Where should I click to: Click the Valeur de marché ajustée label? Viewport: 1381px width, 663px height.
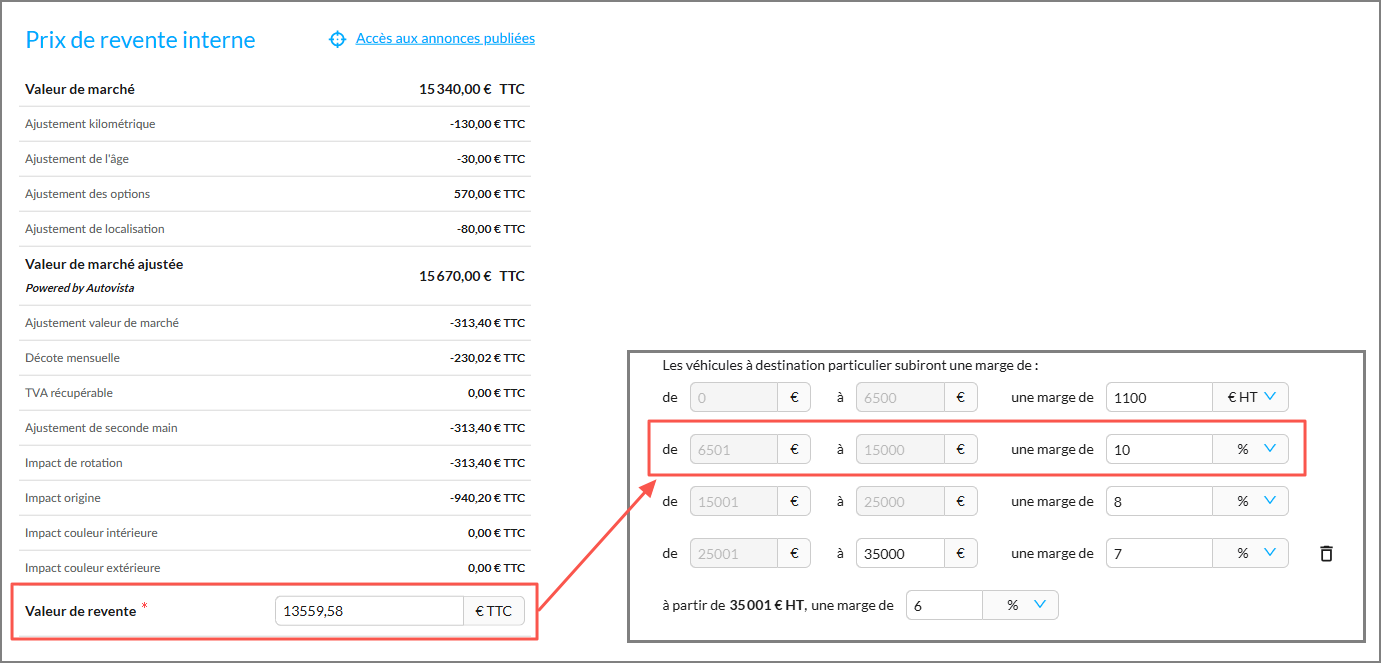coord(104,265)
